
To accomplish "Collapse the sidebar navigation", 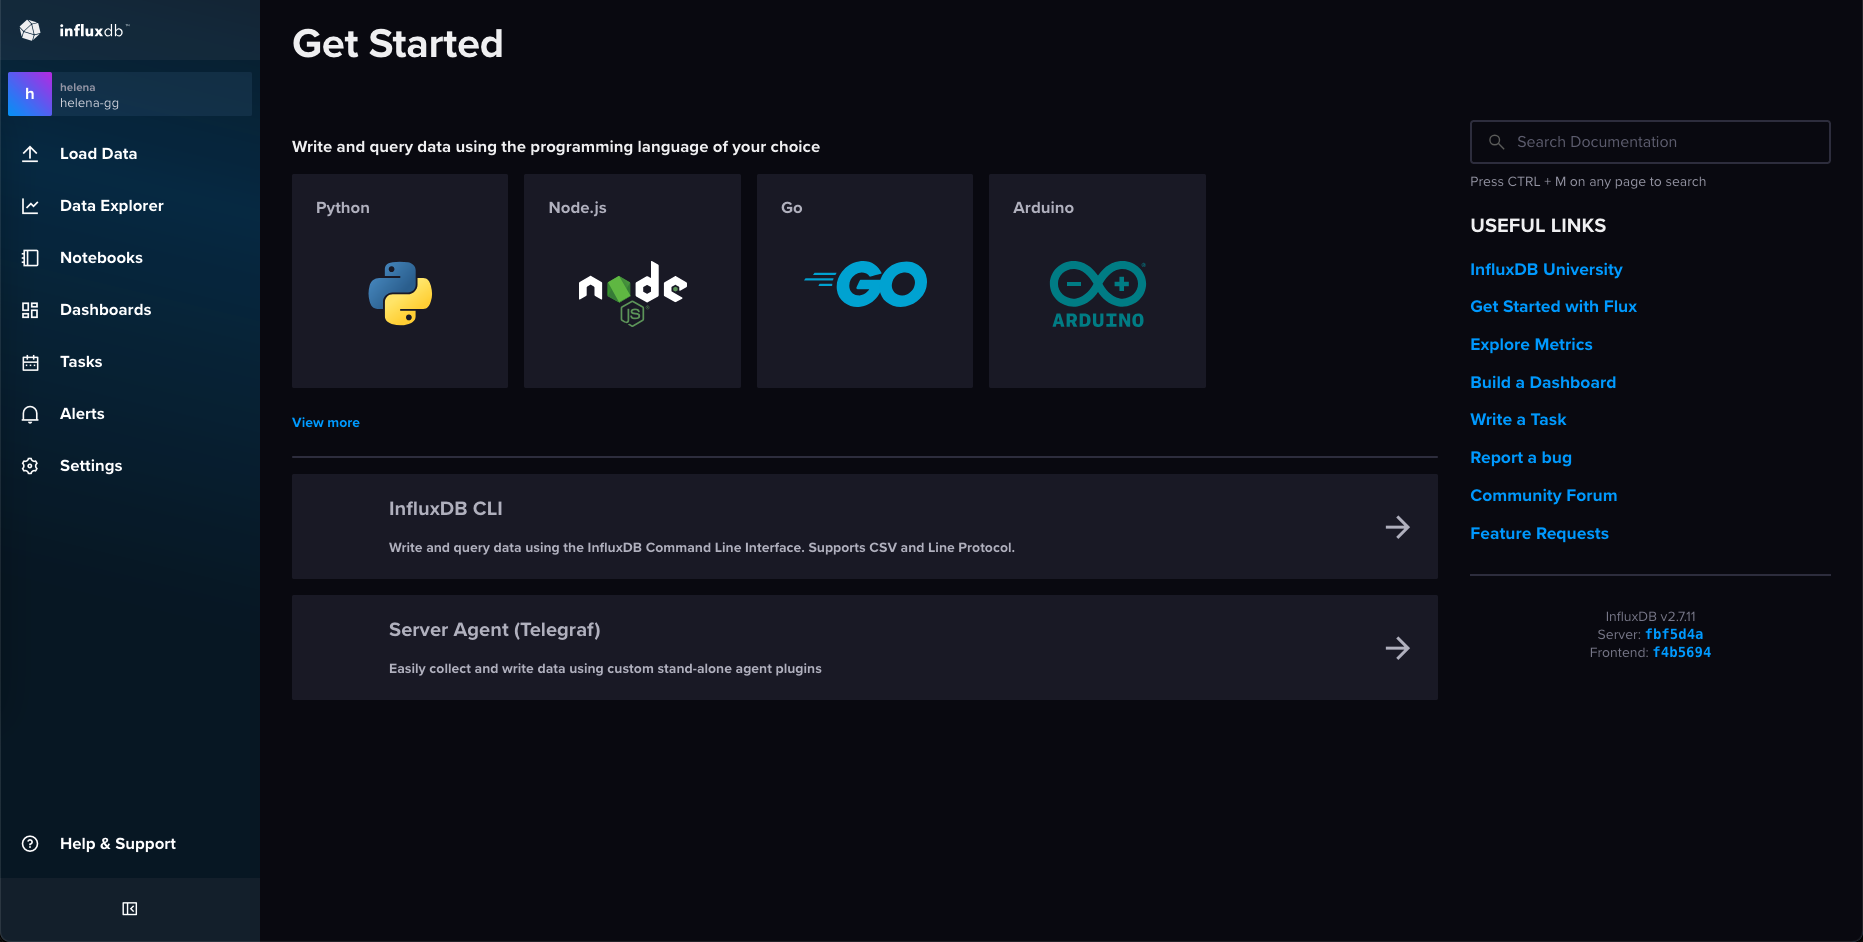I will [x=130, y=909].
